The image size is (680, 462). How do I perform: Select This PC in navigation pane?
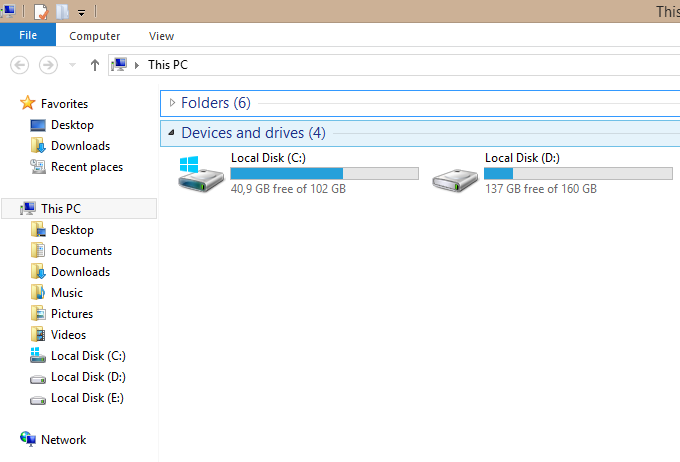[61, 209]
